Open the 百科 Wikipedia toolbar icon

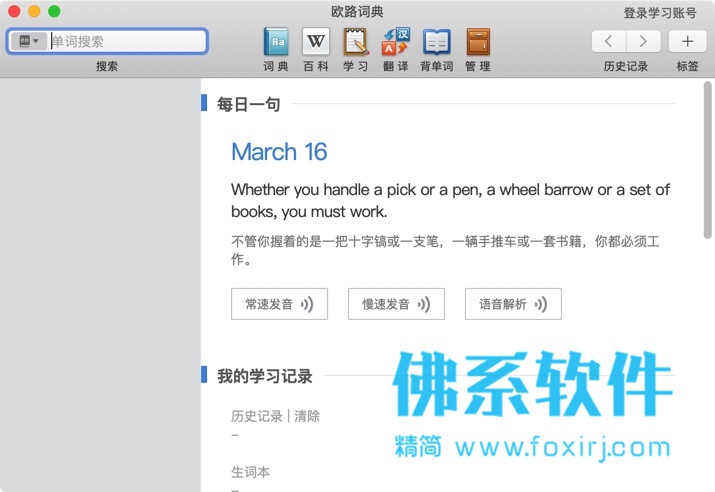[316, 41]
